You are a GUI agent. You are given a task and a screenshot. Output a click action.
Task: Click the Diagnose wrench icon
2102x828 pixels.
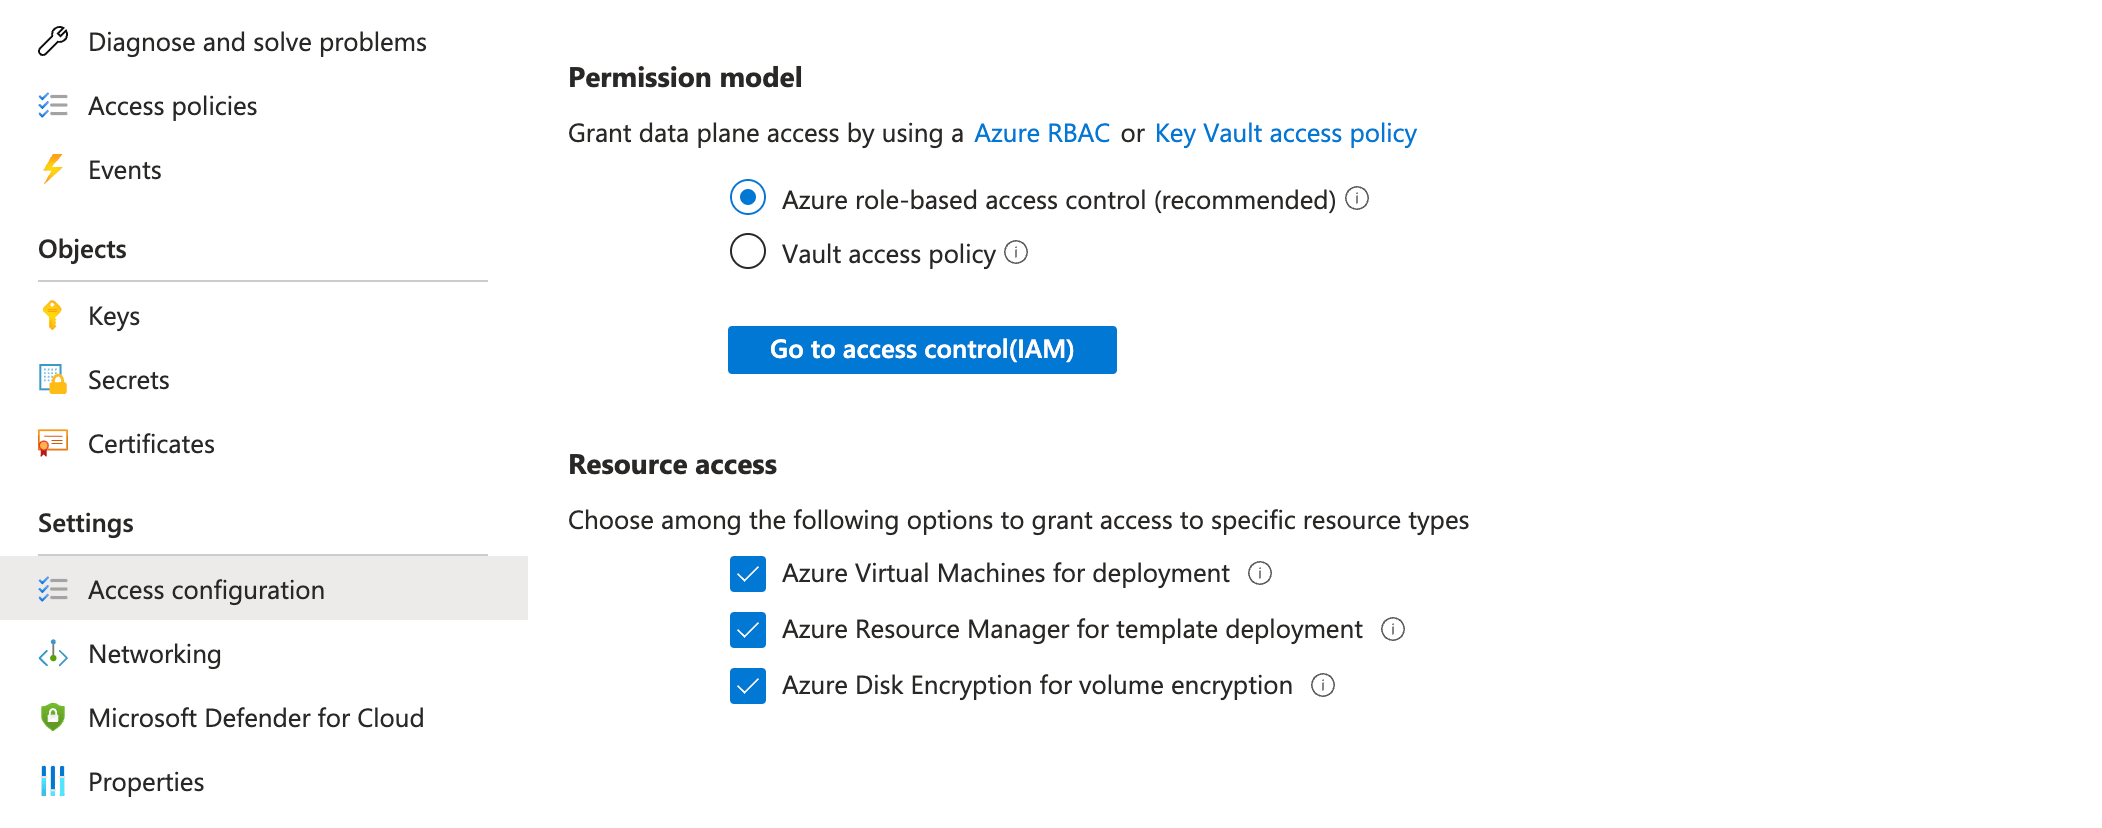(x=52, y=42)
